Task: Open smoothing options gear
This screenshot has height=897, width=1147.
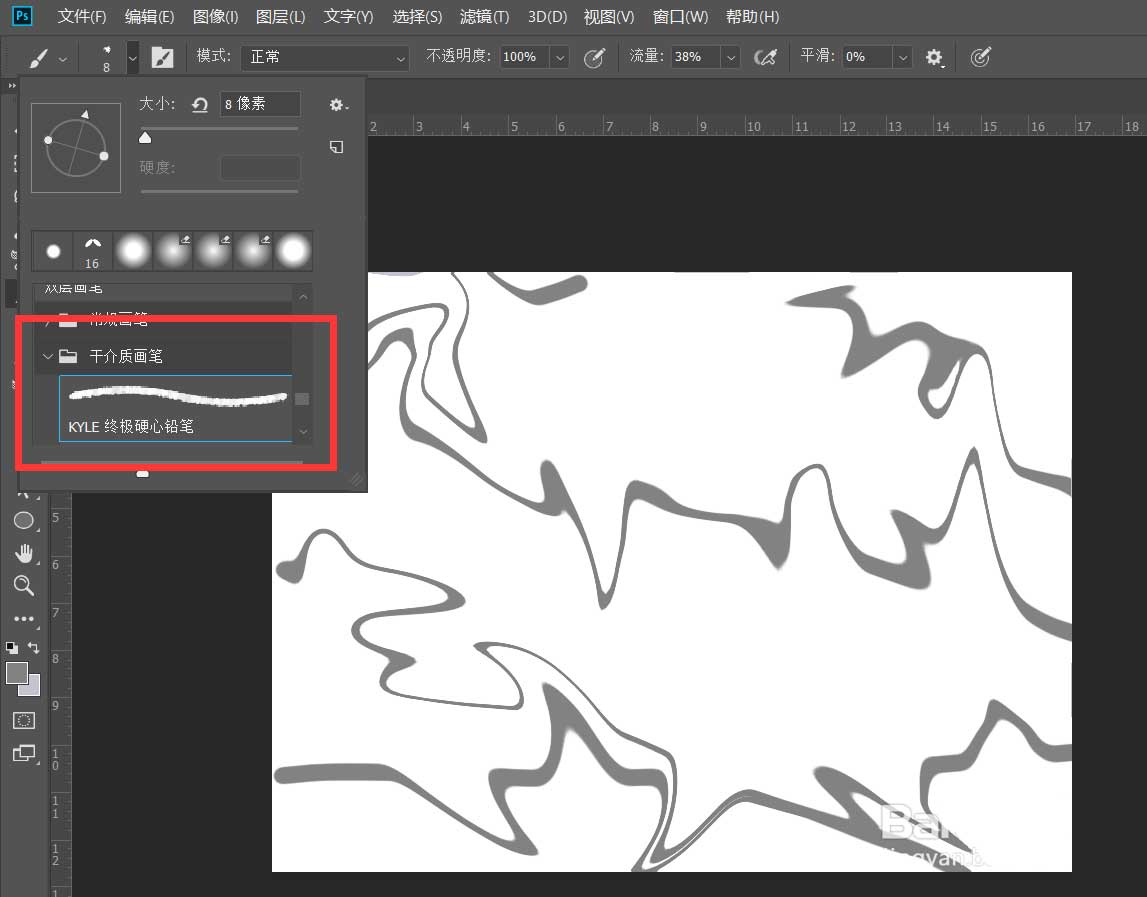Action: 934,57
